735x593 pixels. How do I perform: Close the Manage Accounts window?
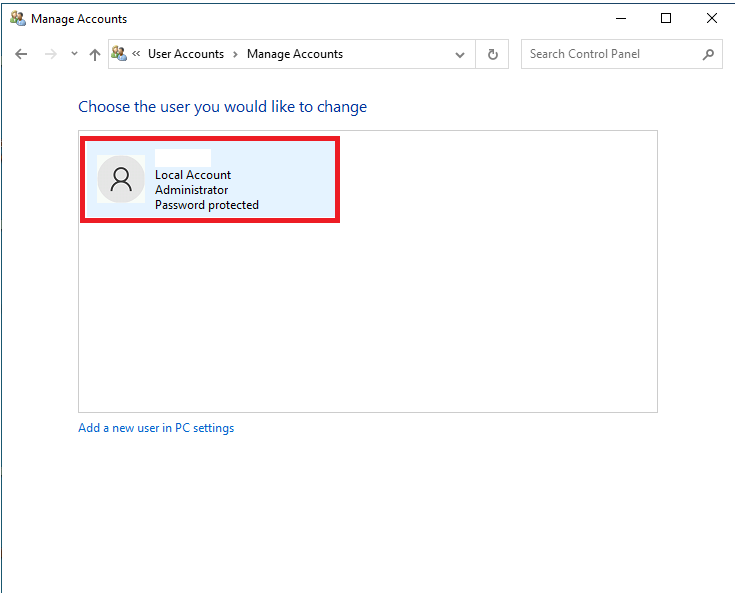[x=712, y=18]
